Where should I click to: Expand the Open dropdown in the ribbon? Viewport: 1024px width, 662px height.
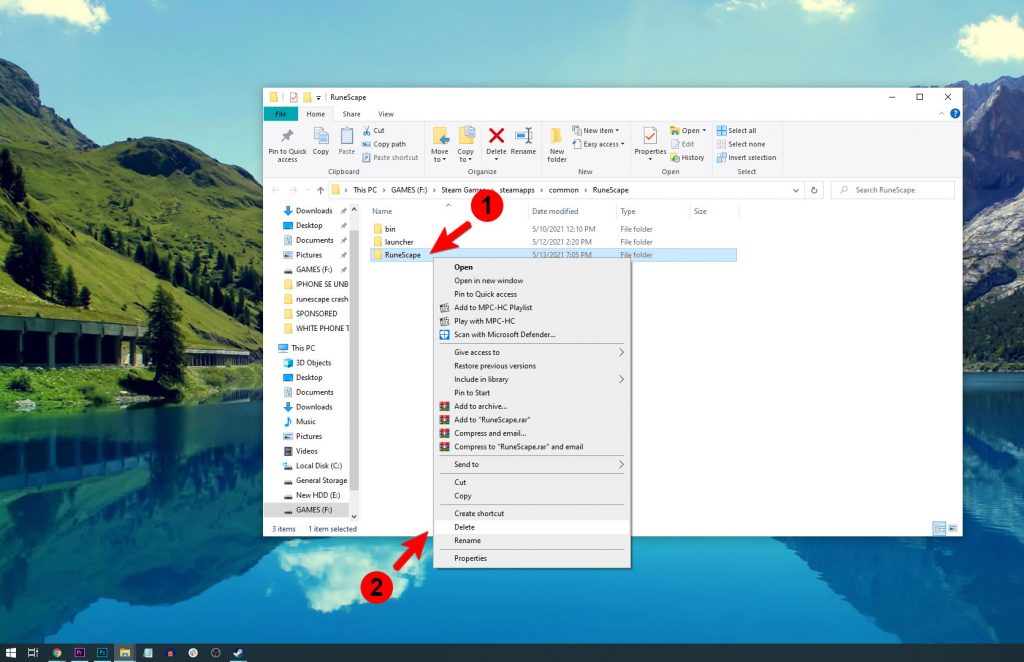703,131
